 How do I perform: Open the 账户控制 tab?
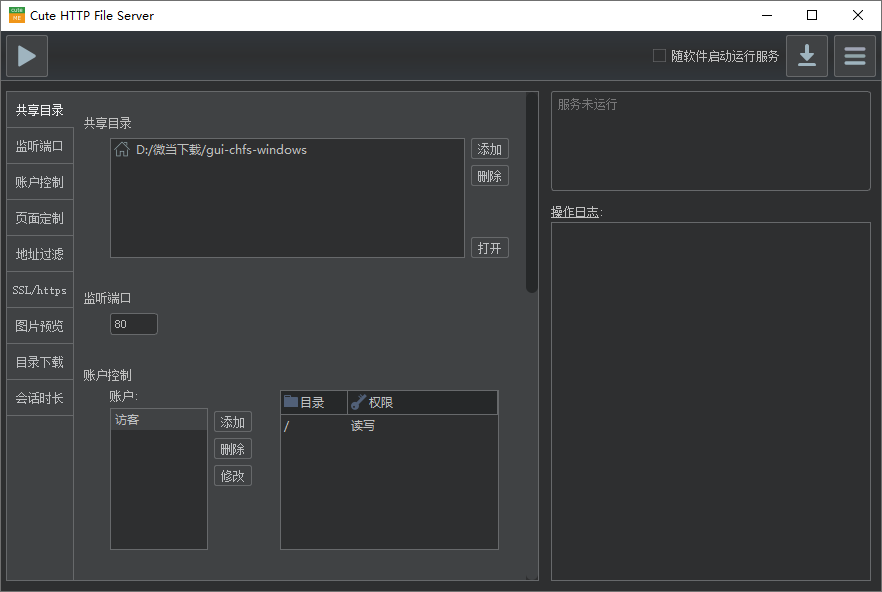pyautogui.click(x=40, y=182)
